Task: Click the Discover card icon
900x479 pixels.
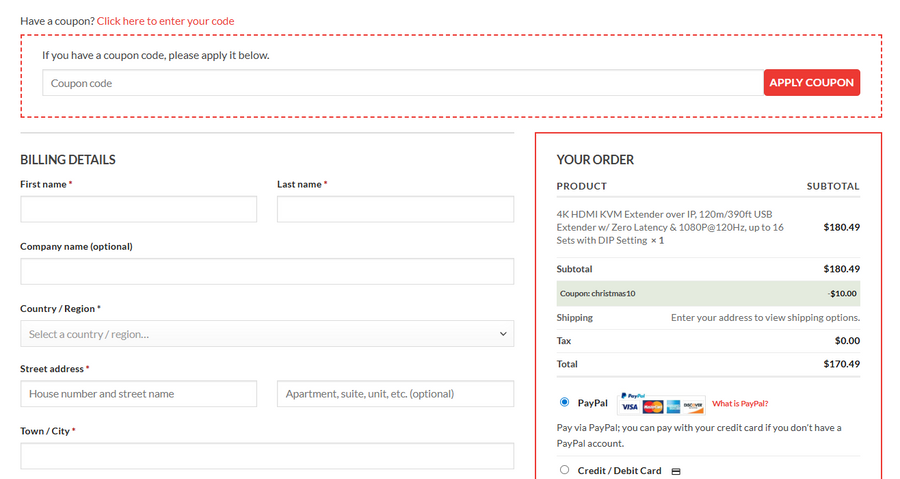Action: [x=694, y=407]
